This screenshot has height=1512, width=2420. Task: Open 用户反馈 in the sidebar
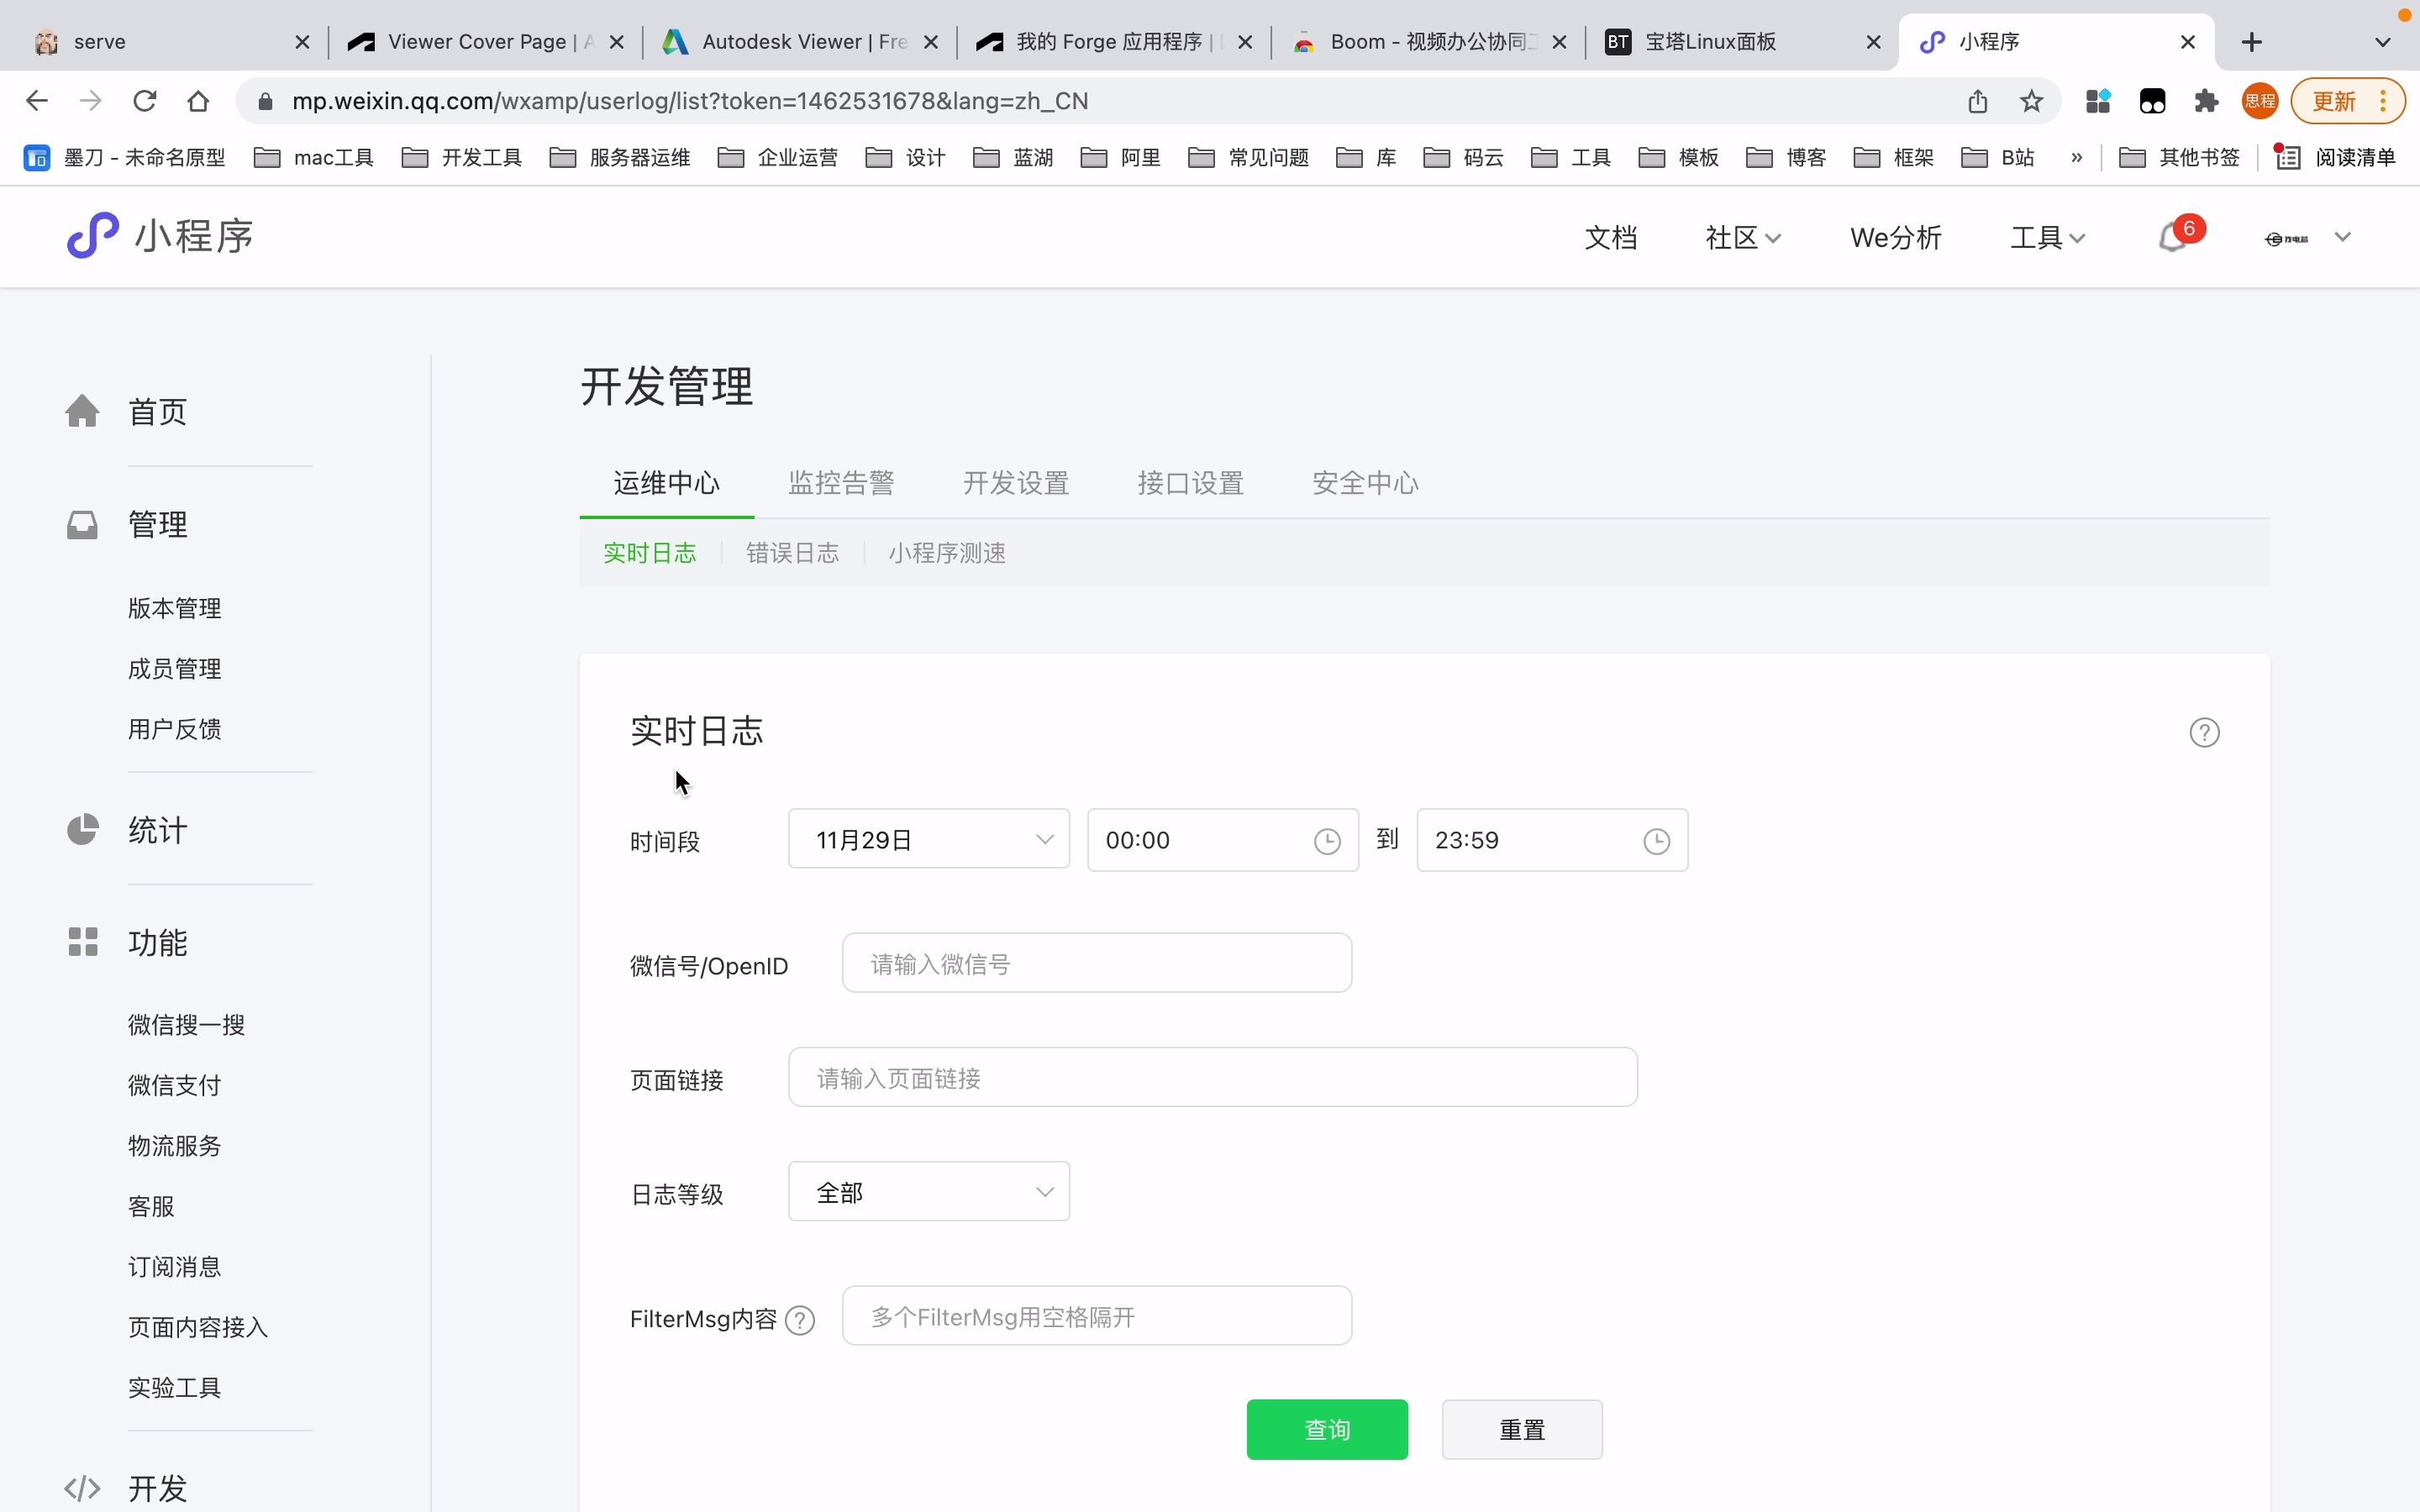coord(175,729)
